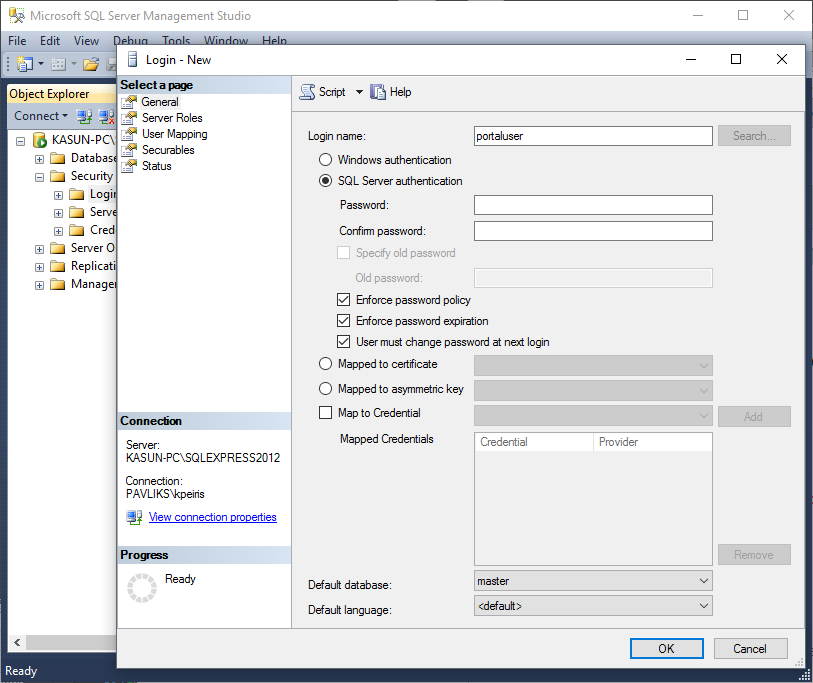The image size is (813, 683).
Task: Expand the Replication tree node
Action: point(39,267)
